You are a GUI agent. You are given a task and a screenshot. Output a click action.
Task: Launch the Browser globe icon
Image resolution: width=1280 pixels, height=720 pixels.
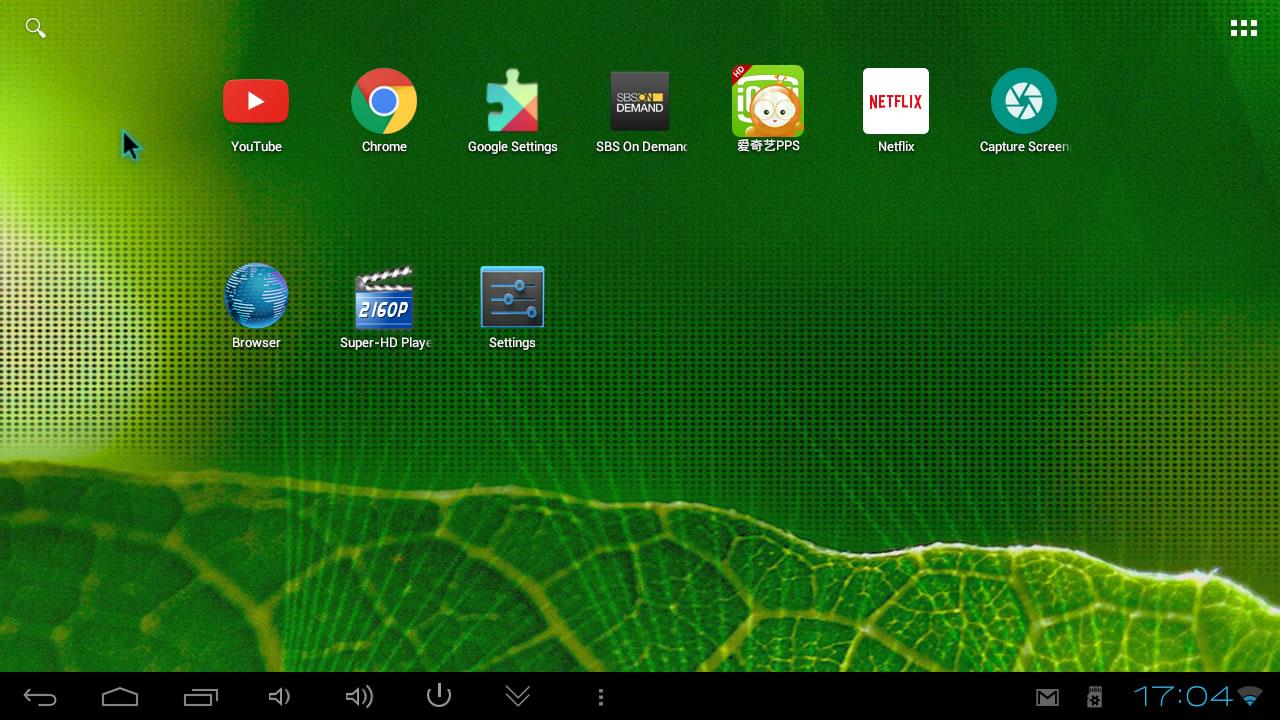point(256,296)
